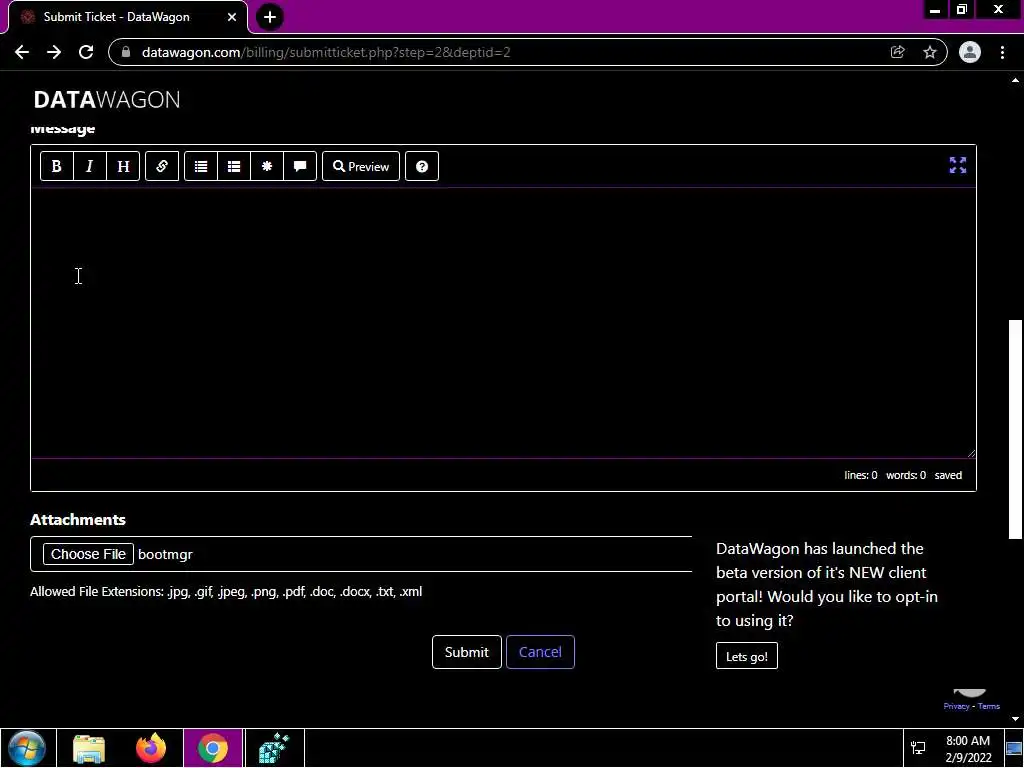This screenshot has width=1024, height=768.
Task: Insert a quote using the speech bubble icon
Action: pos(300,167)
